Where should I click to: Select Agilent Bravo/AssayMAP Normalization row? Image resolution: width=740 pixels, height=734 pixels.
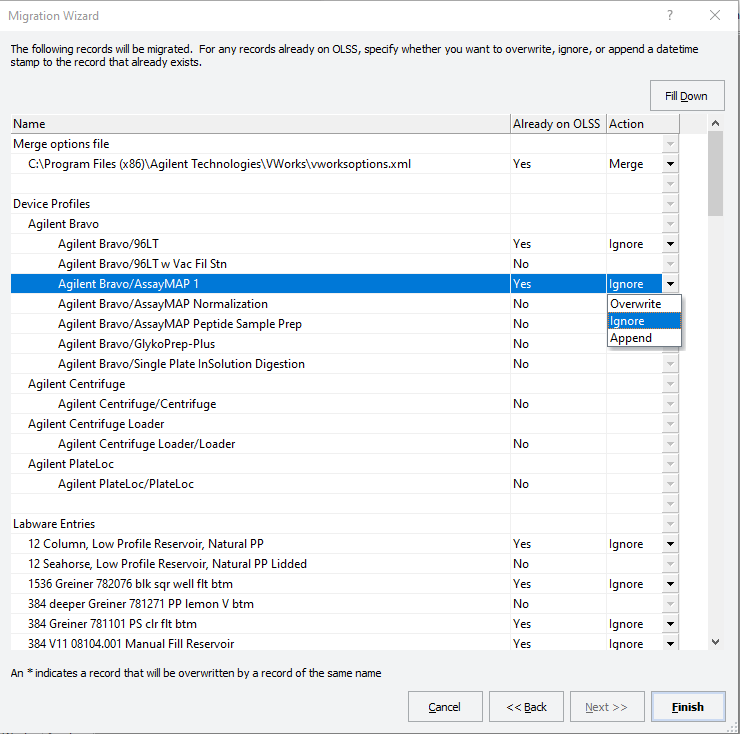[309, 304]
